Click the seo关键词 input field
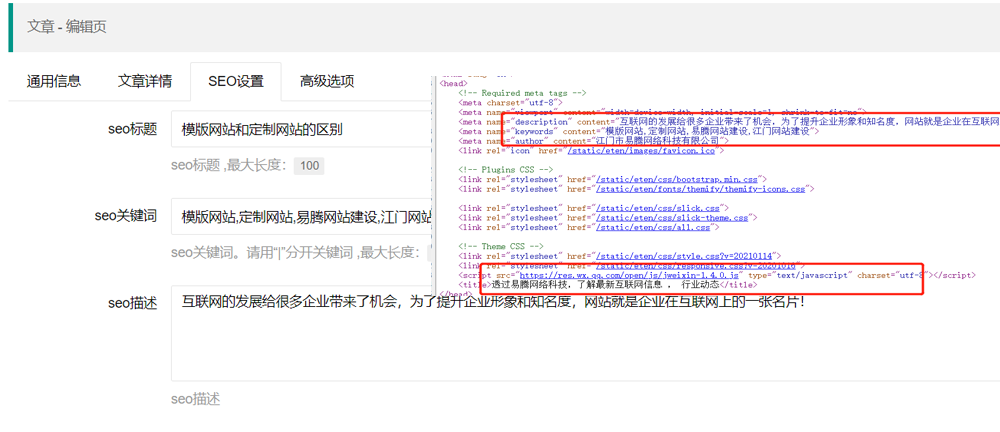Viewport: 1000px width, 432px height. pos(302,216)
